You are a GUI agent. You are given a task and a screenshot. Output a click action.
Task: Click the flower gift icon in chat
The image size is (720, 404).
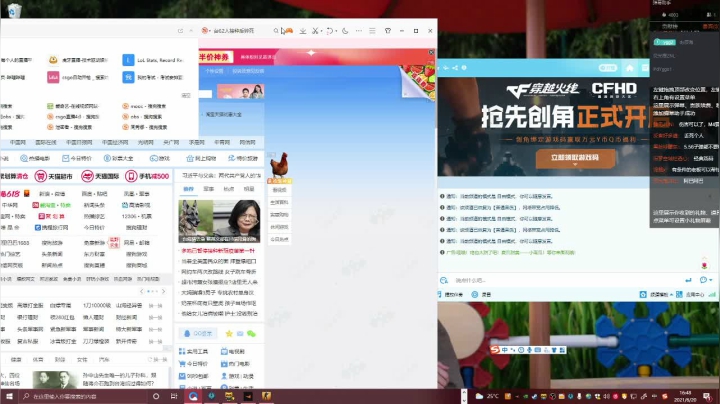704,265
